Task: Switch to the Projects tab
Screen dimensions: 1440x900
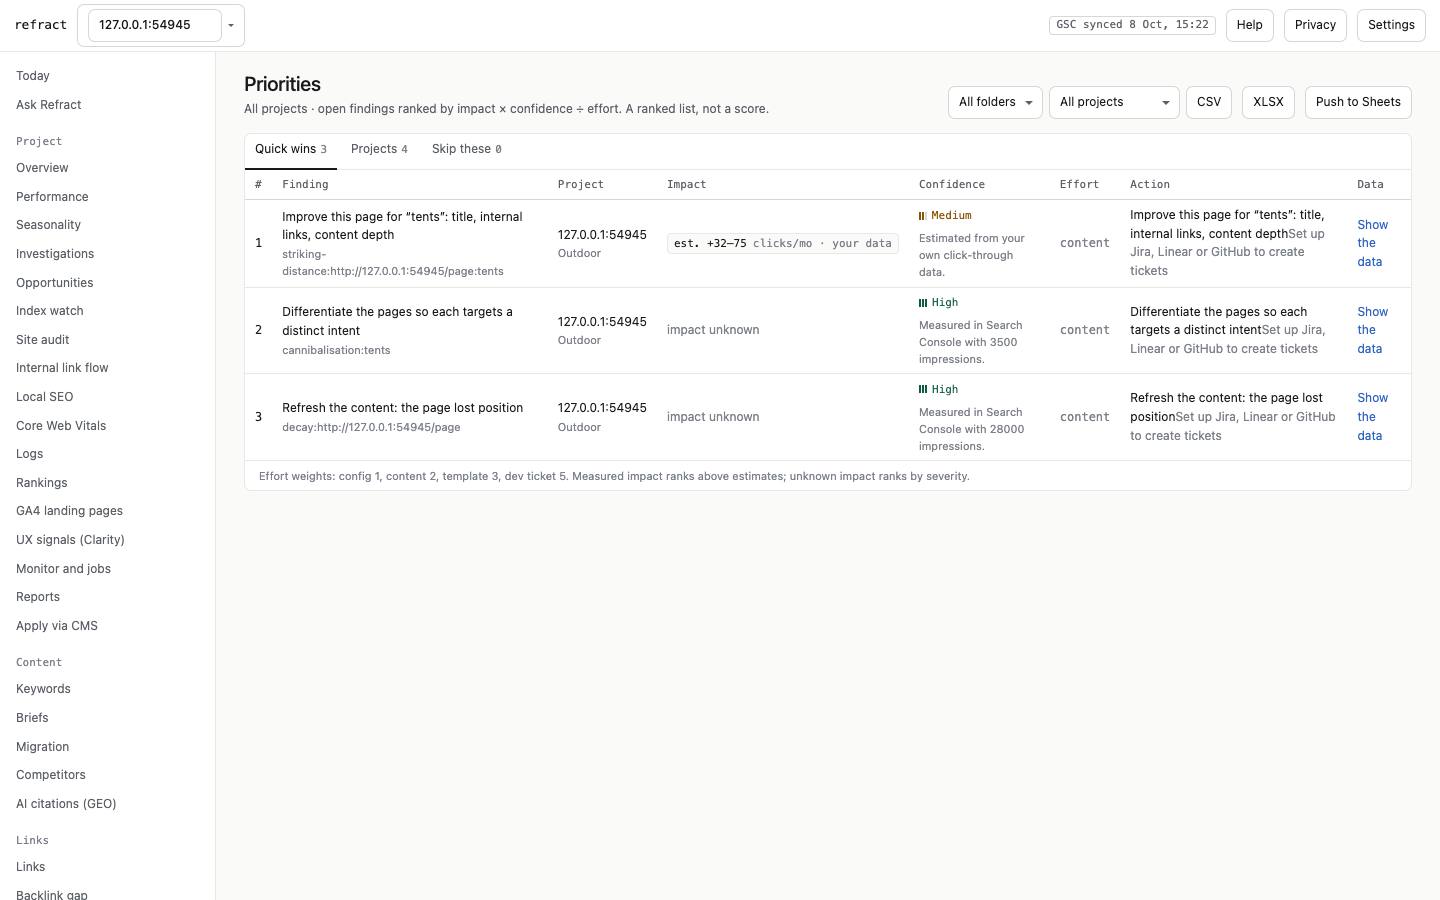Action: tap(379, 150)
